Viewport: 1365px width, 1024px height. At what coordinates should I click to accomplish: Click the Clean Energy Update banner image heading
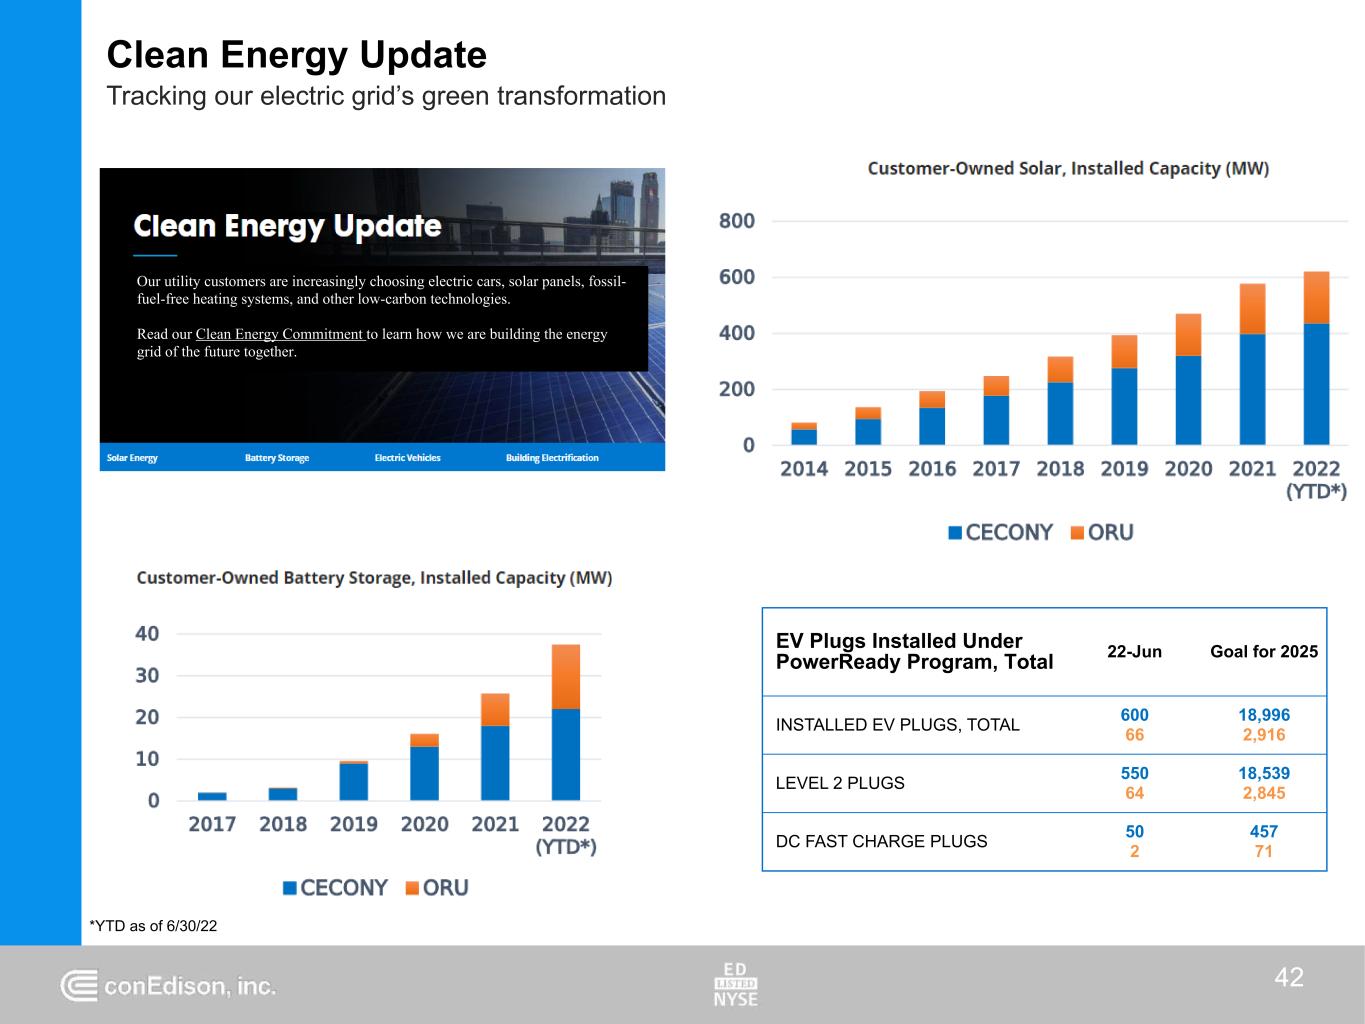click(x=288, y=226)
